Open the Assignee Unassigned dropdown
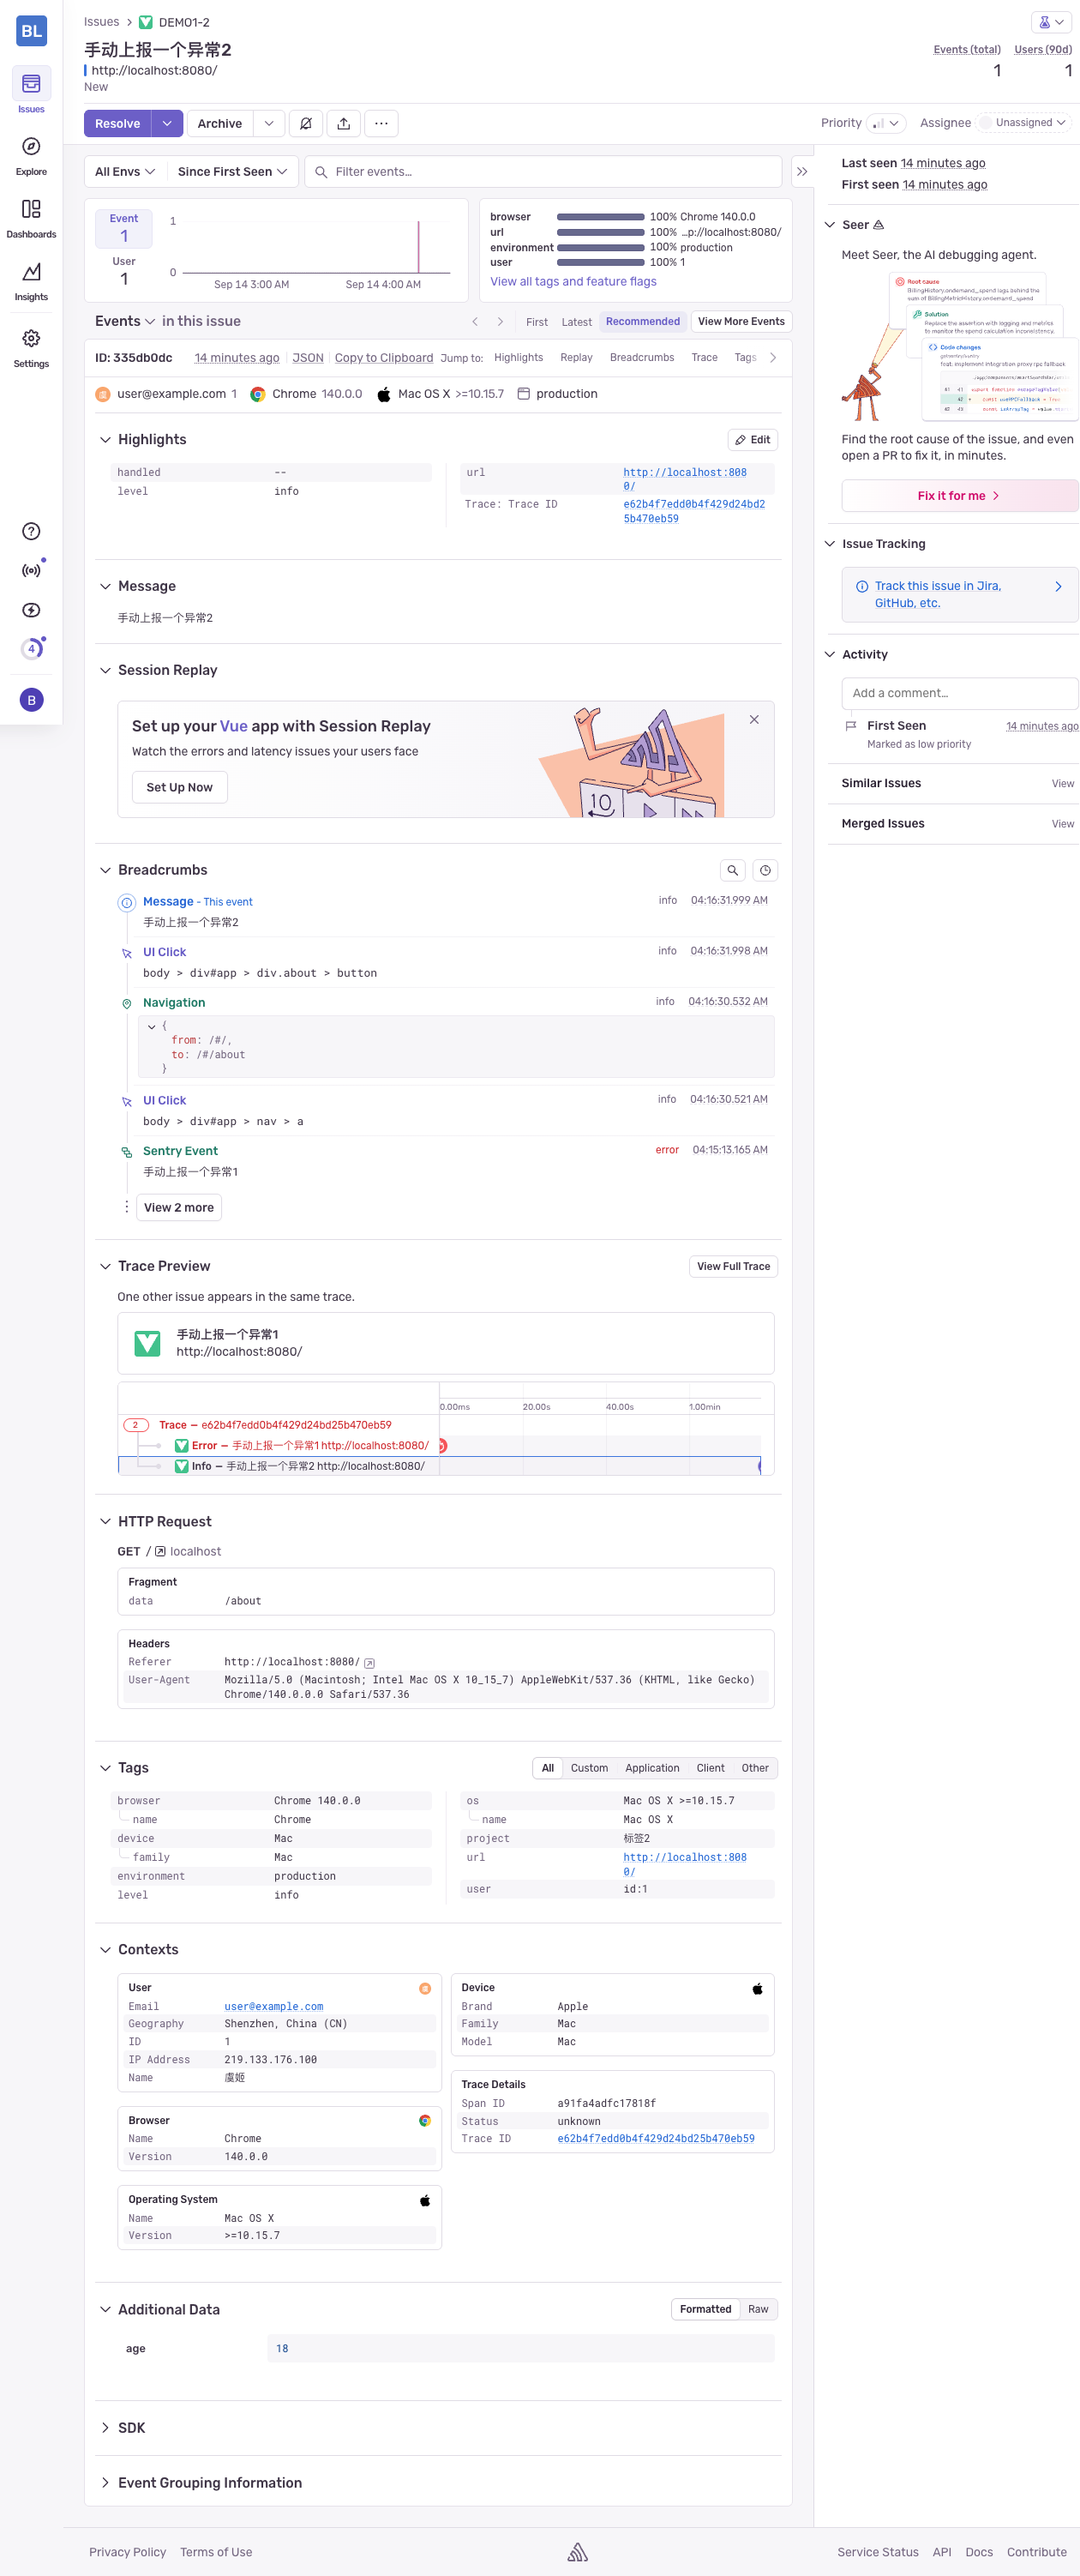 pyautogui.click(x=1025, y=122)
